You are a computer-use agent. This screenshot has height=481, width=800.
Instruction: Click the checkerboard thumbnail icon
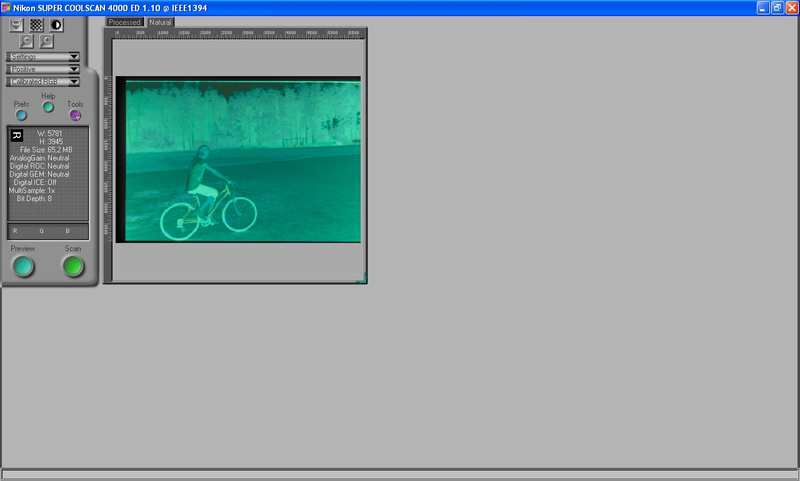36,24
